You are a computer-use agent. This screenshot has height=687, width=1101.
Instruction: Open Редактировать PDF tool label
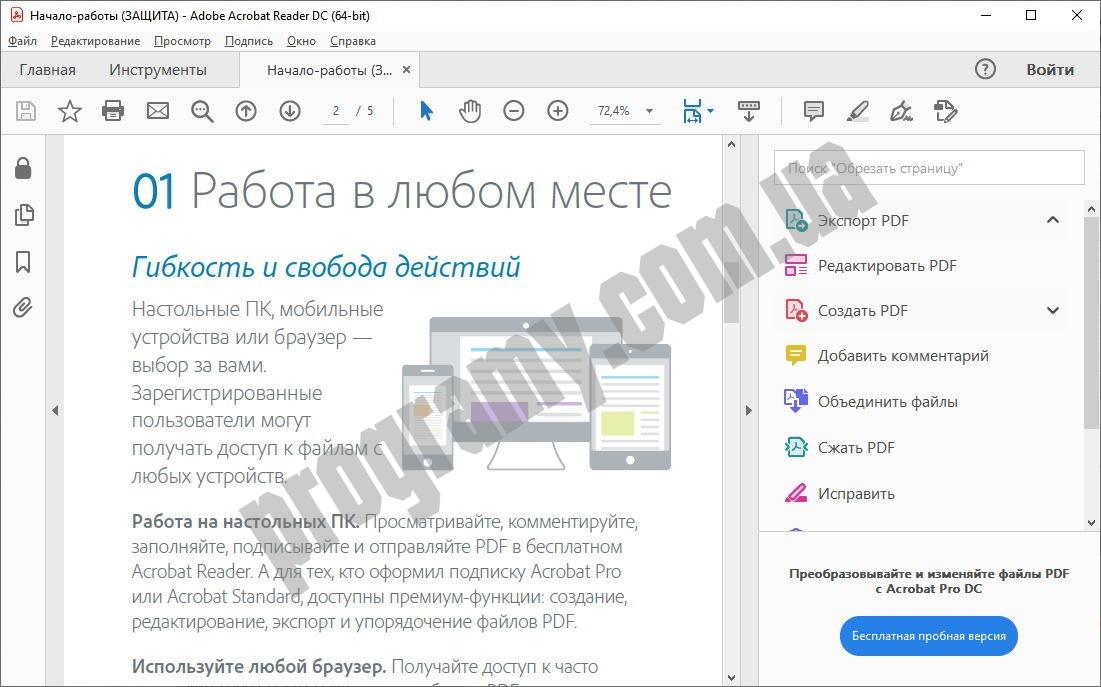pyautogui.click(x=887, y=266)
